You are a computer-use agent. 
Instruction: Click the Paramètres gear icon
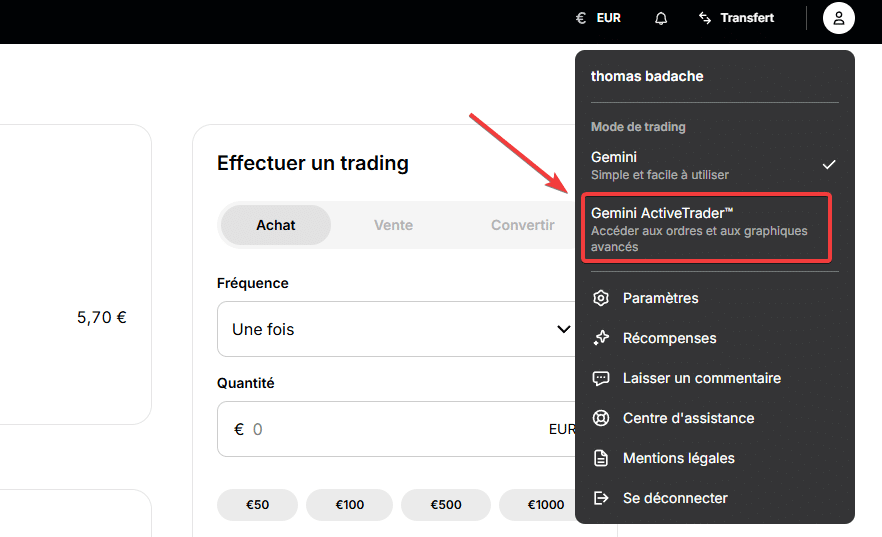[x=601, y=298]
